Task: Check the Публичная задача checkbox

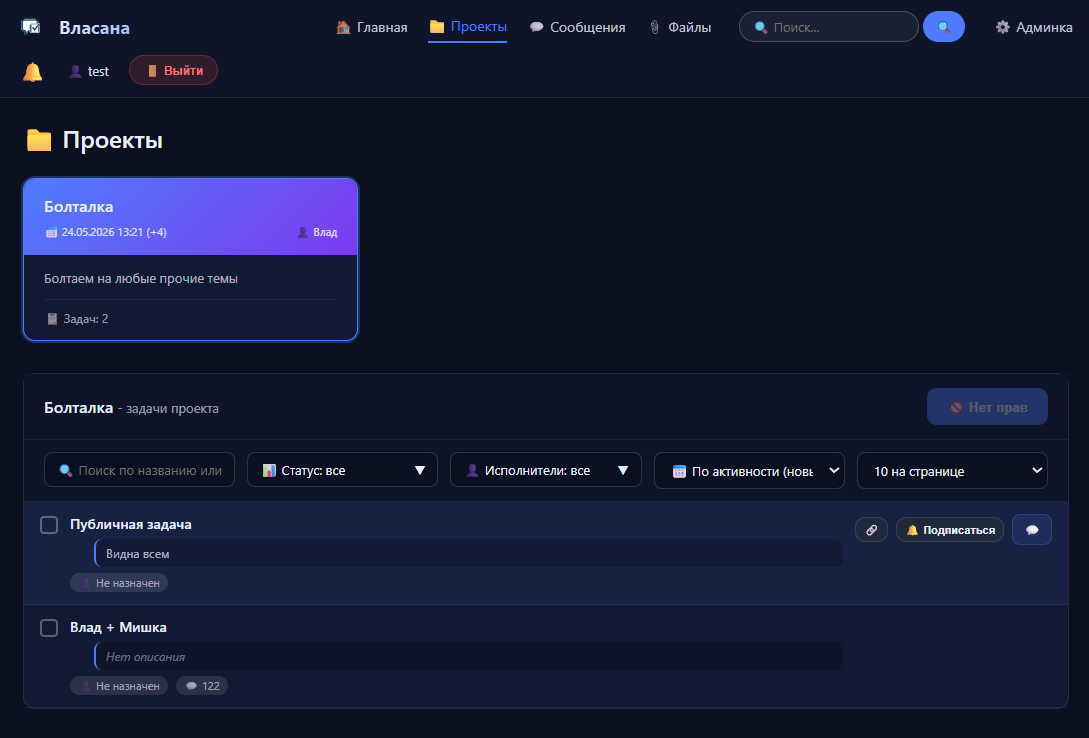Action: pos(49,525)
